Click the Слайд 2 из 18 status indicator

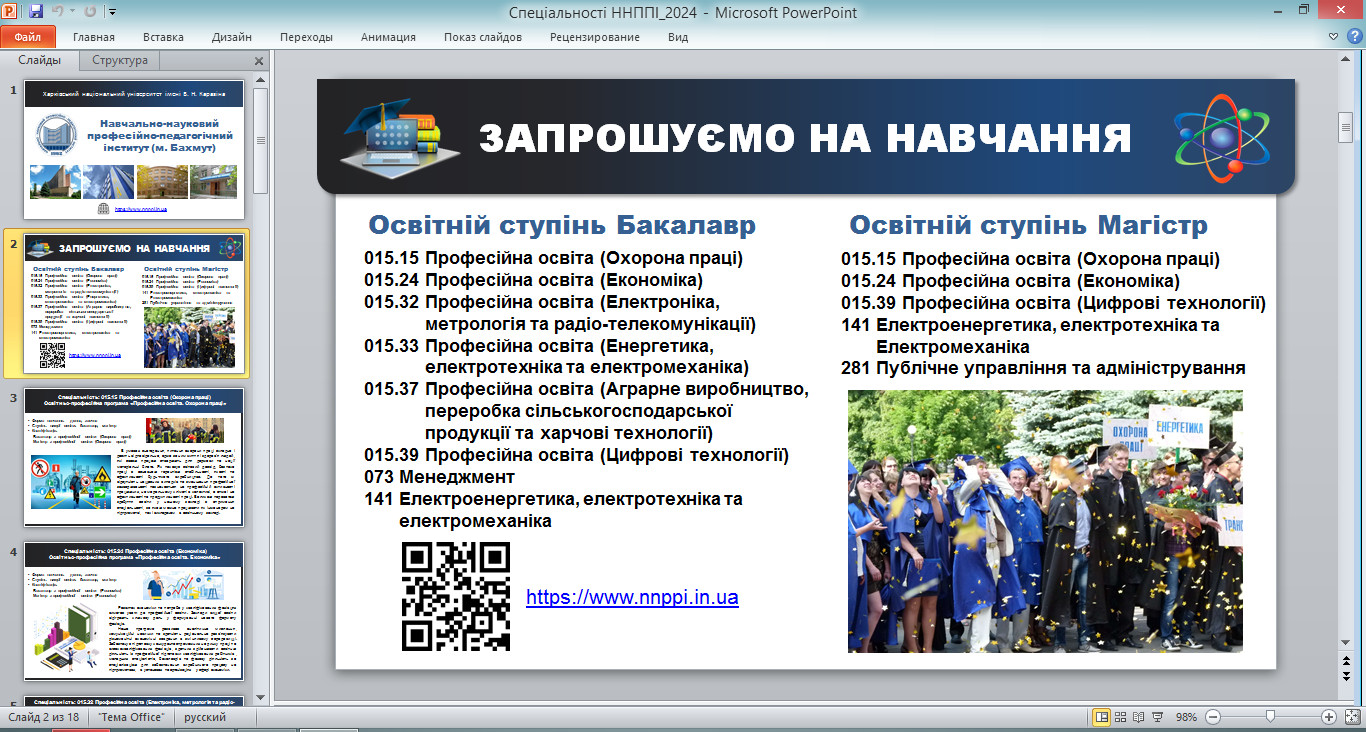point(43,718)
